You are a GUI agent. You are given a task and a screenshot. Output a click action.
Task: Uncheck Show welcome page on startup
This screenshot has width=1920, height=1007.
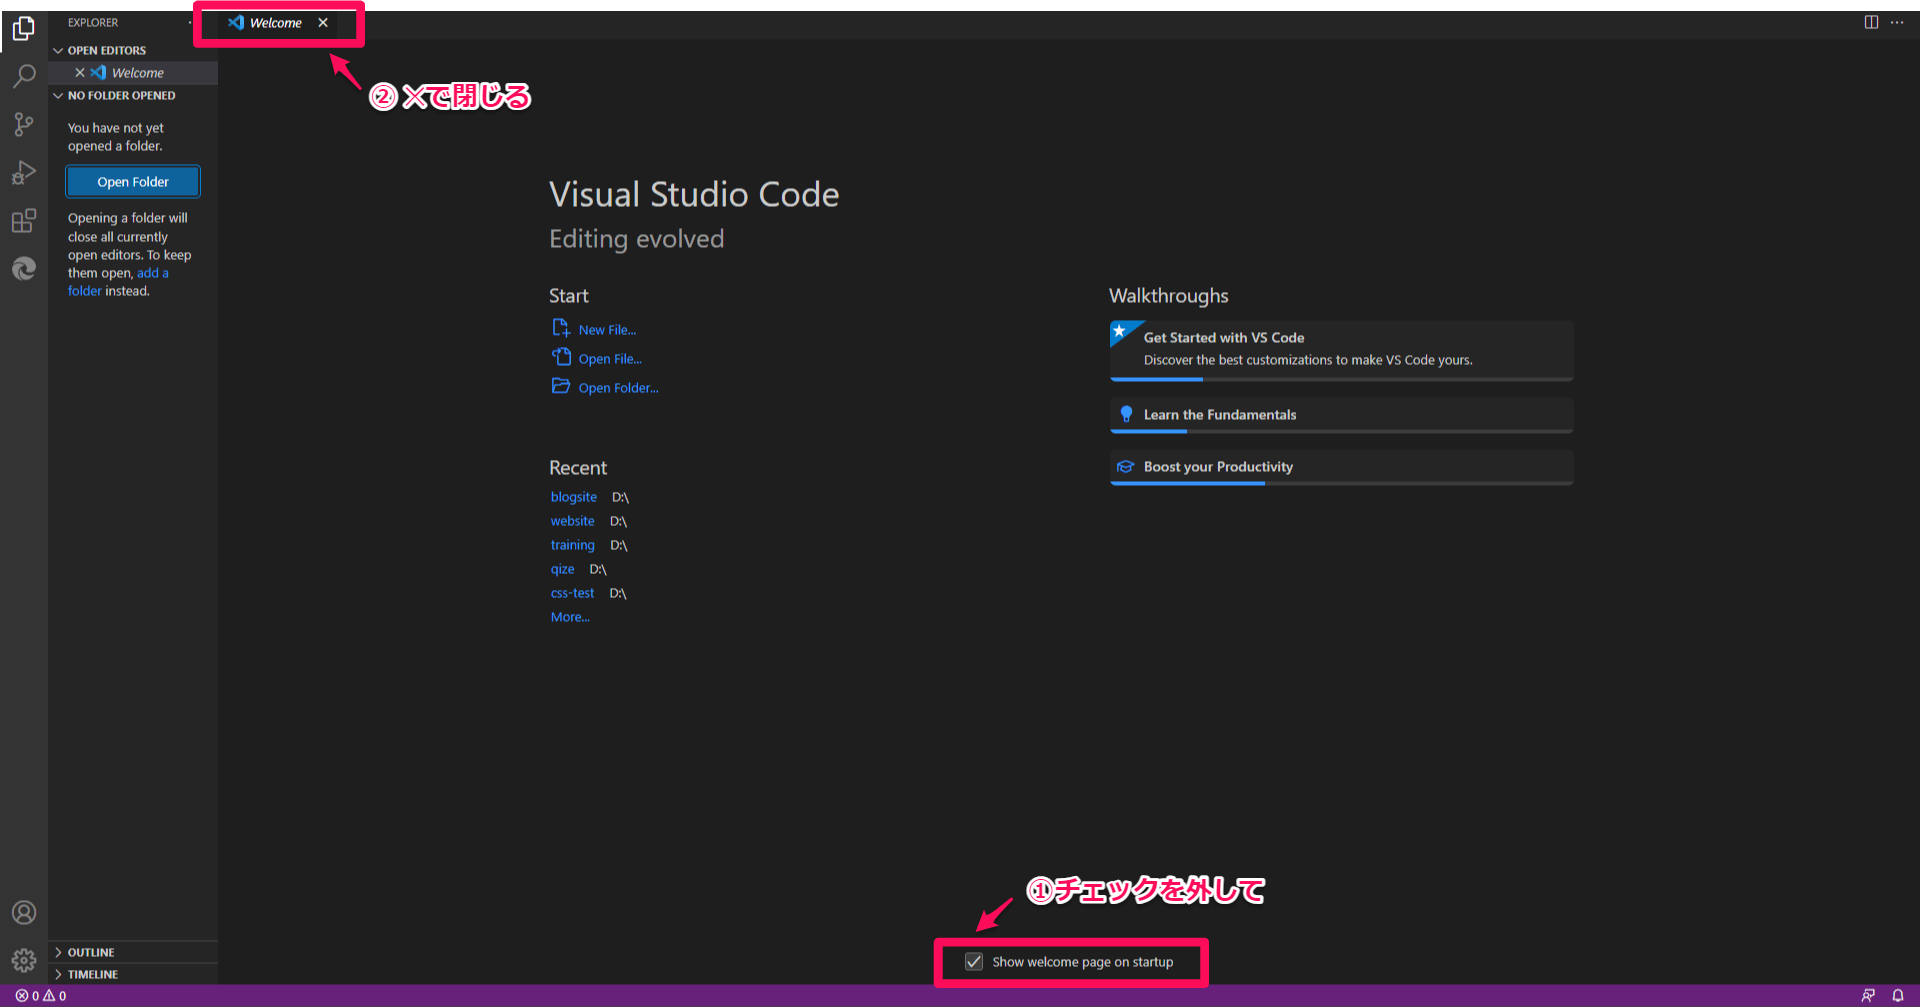click(974, 962)
